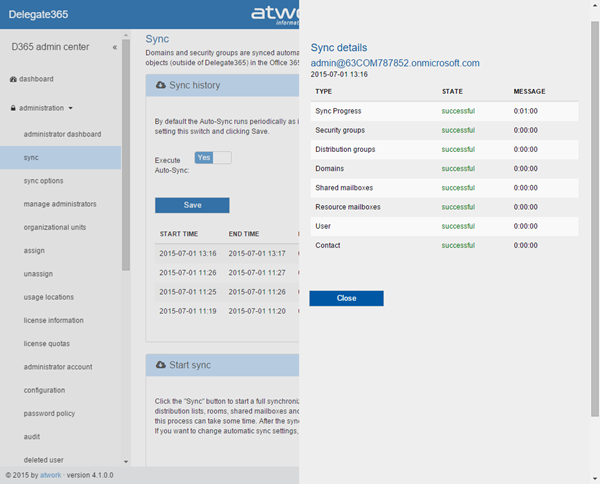Click the Sync details heading

(x=339, y=47)
